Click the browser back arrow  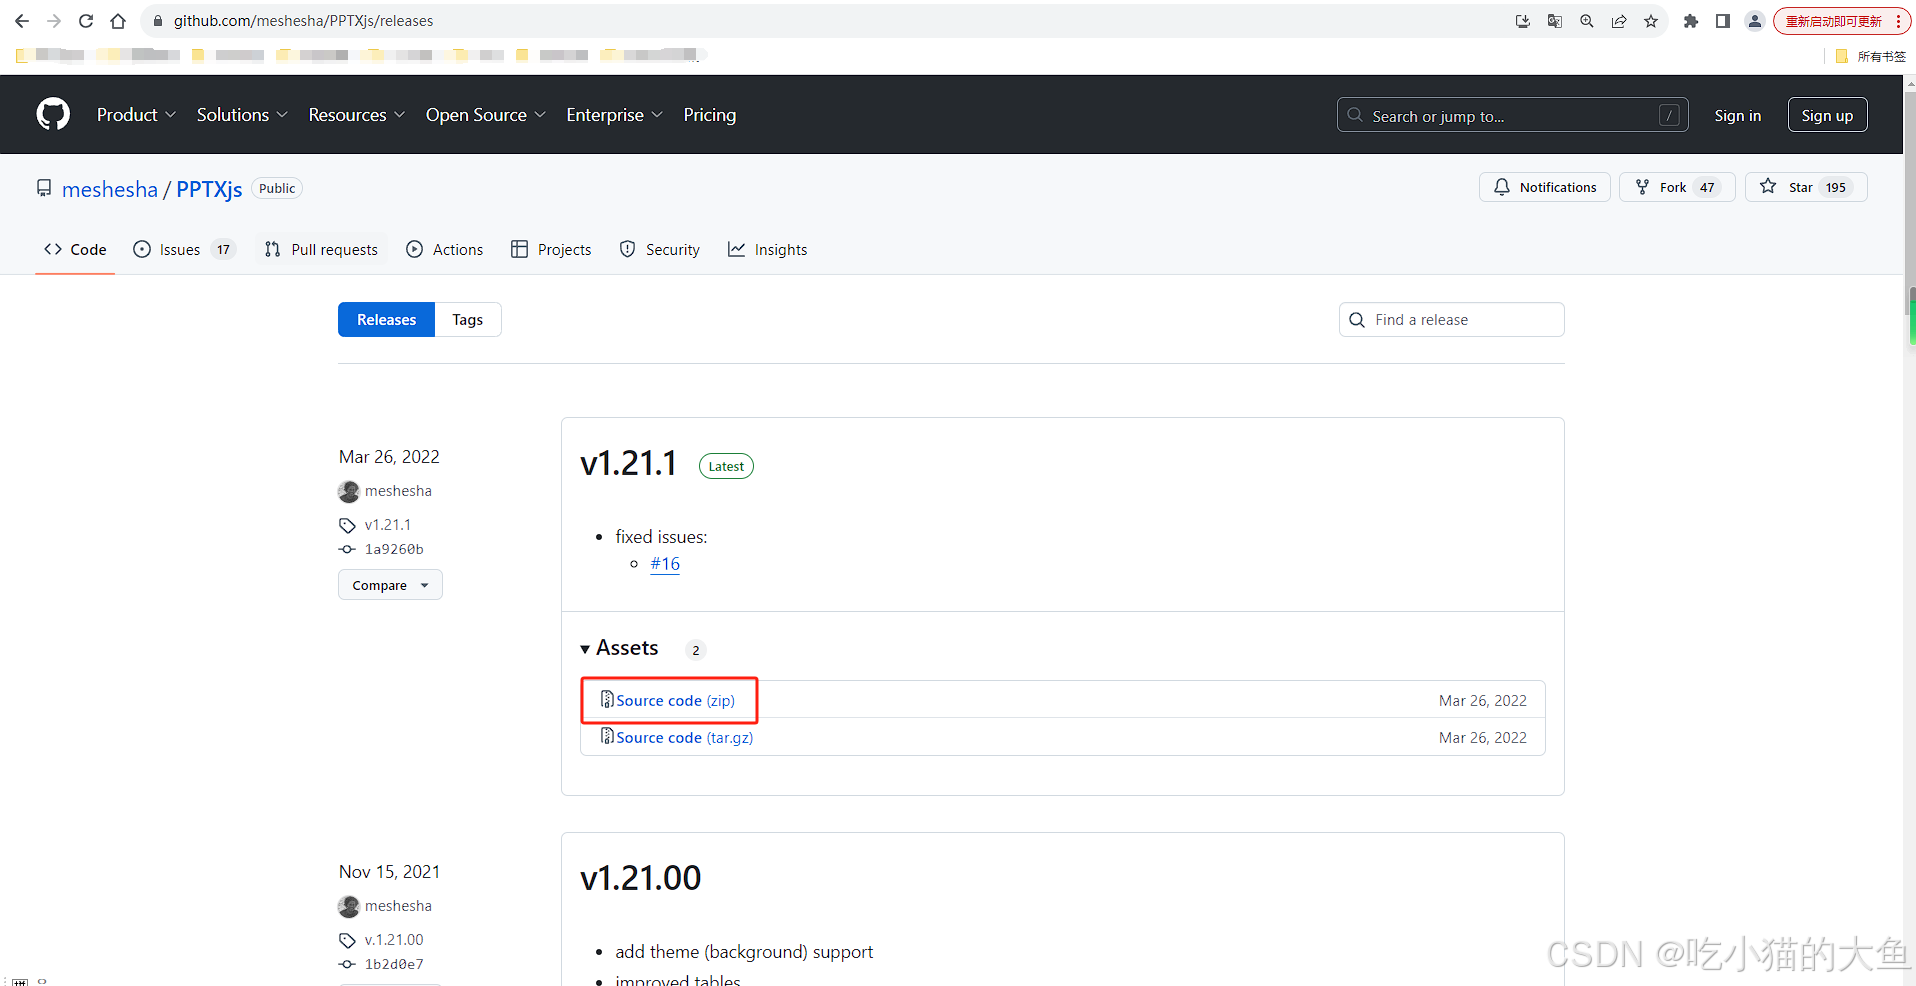coord(22,21)
